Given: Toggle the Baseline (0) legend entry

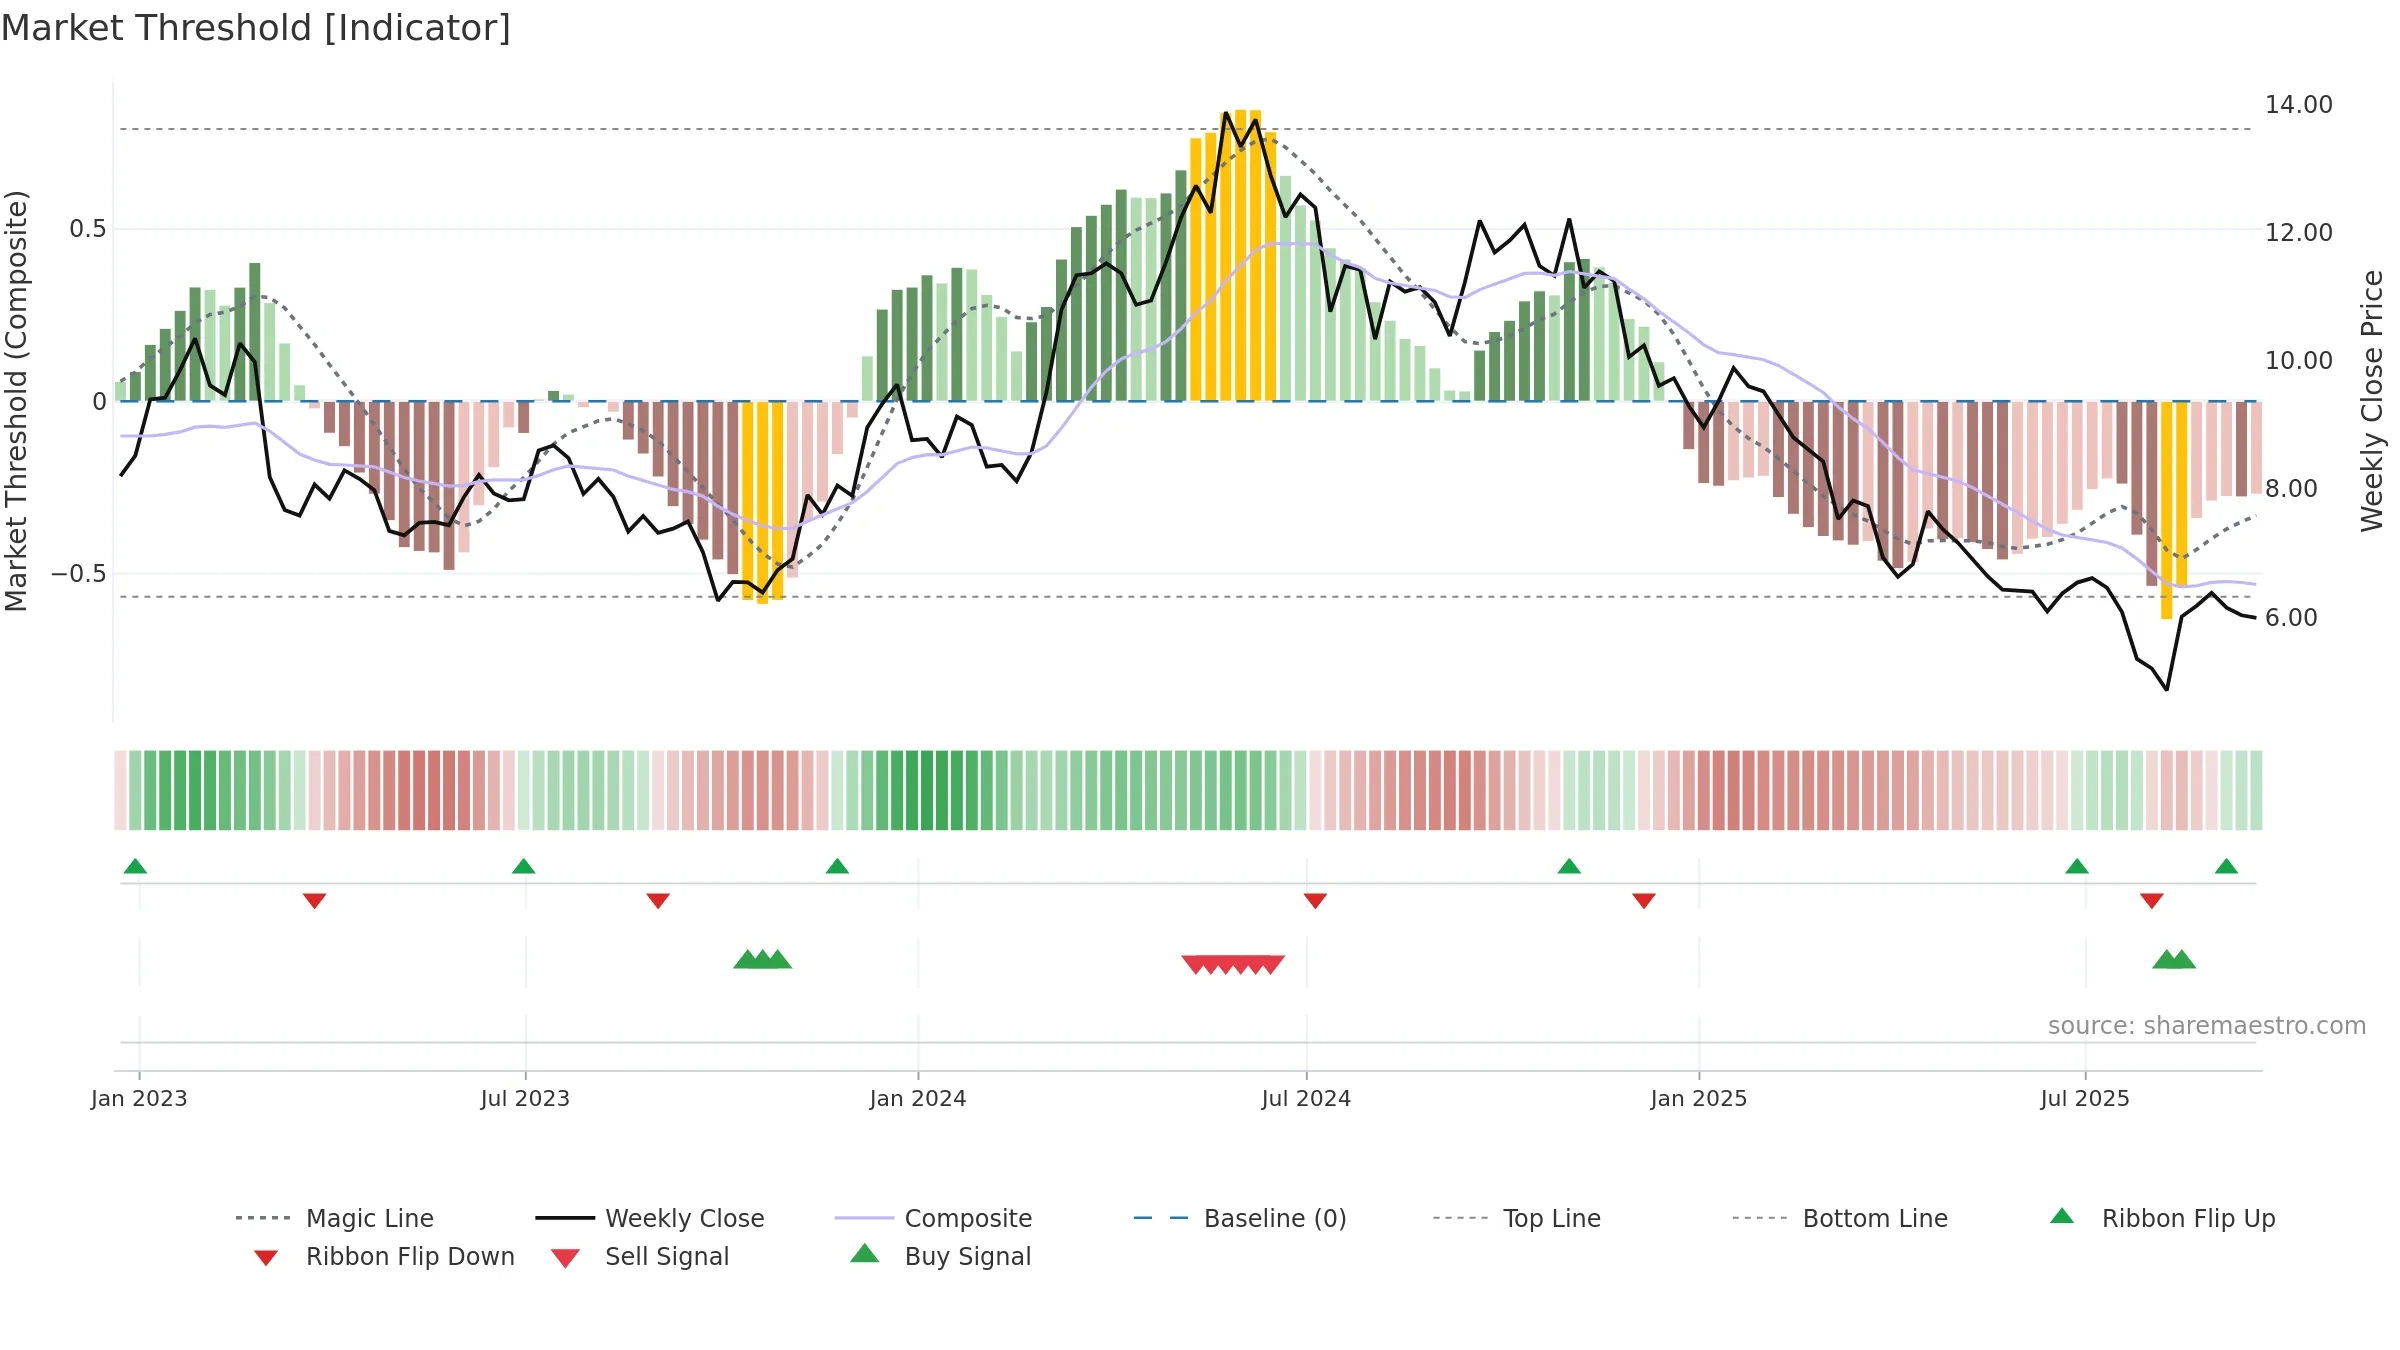Looking at the screenshot, I should (1240, 1218).
